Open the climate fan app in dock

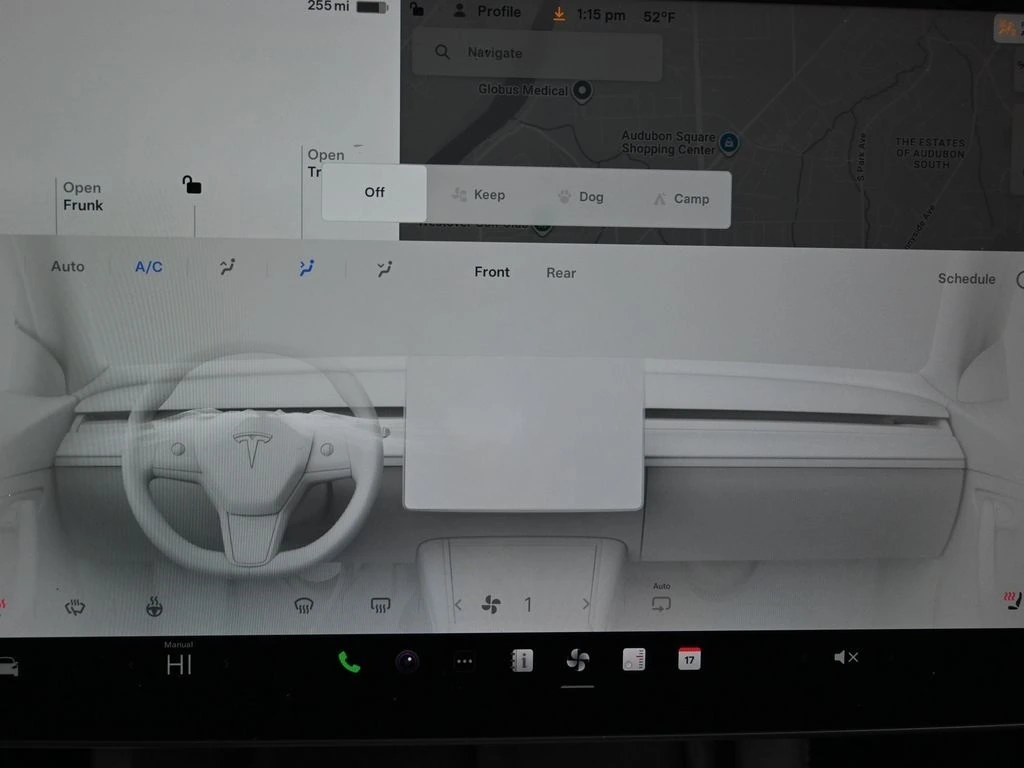pos(577,660)
